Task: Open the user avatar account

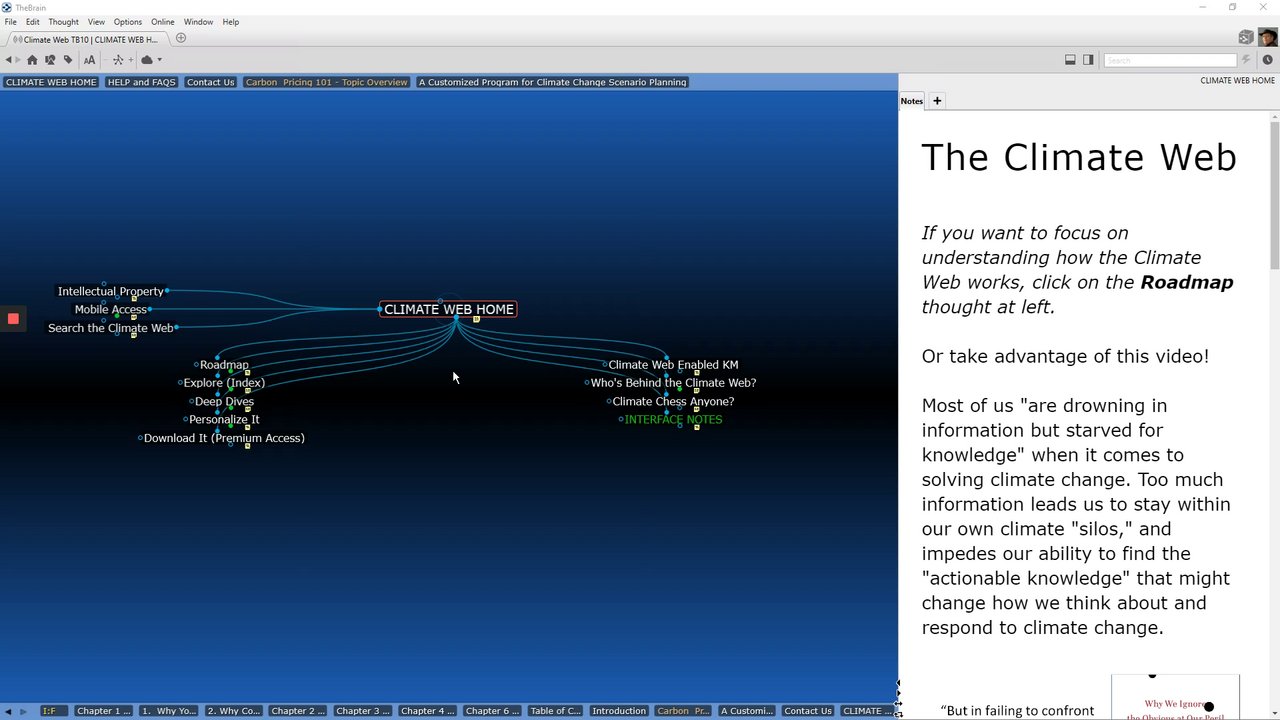Action: click(1267, 37)
